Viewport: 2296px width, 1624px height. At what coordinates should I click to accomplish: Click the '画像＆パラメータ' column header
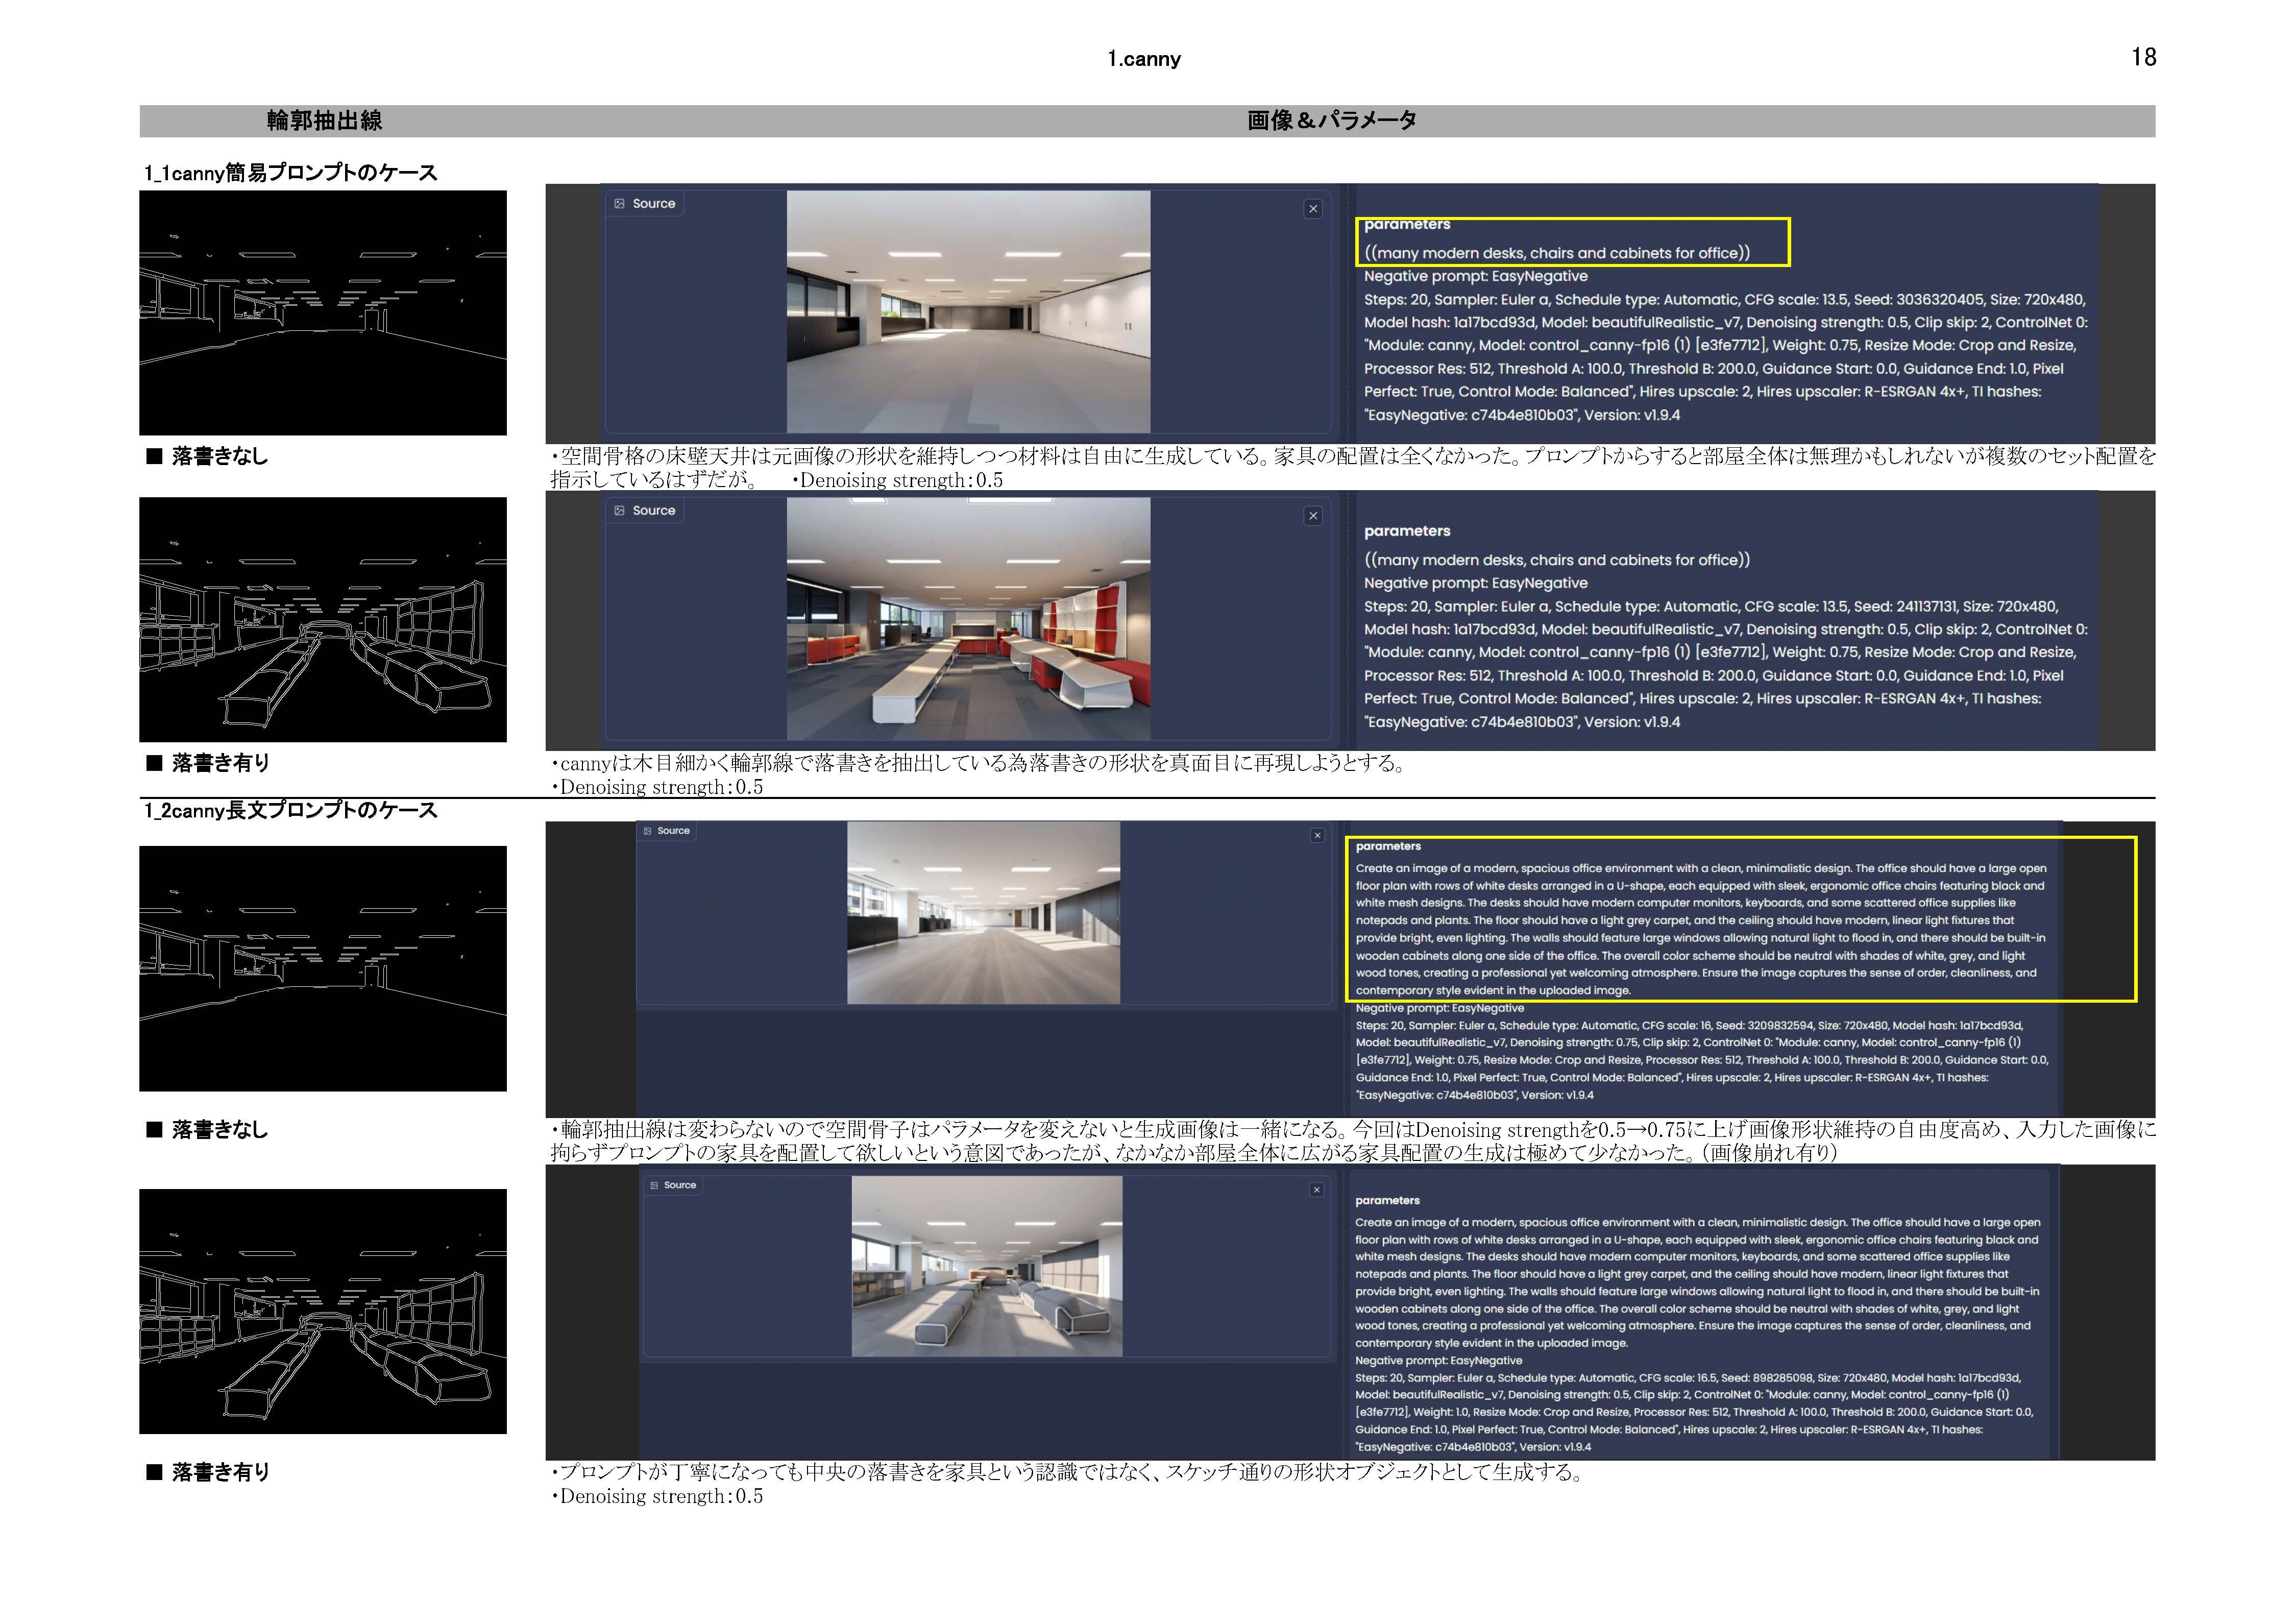(x=1331, y=121)
